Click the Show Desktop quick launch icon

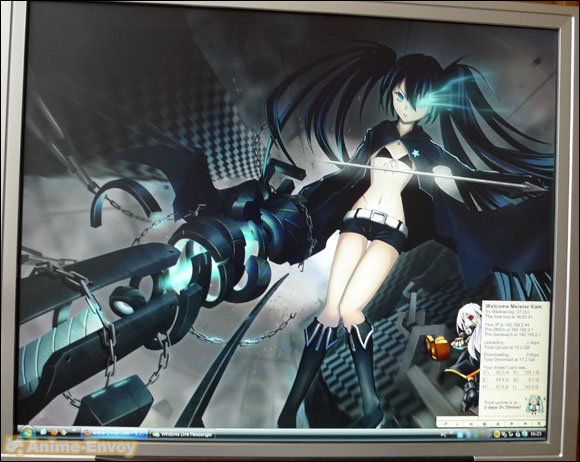(x=43, y=431)
